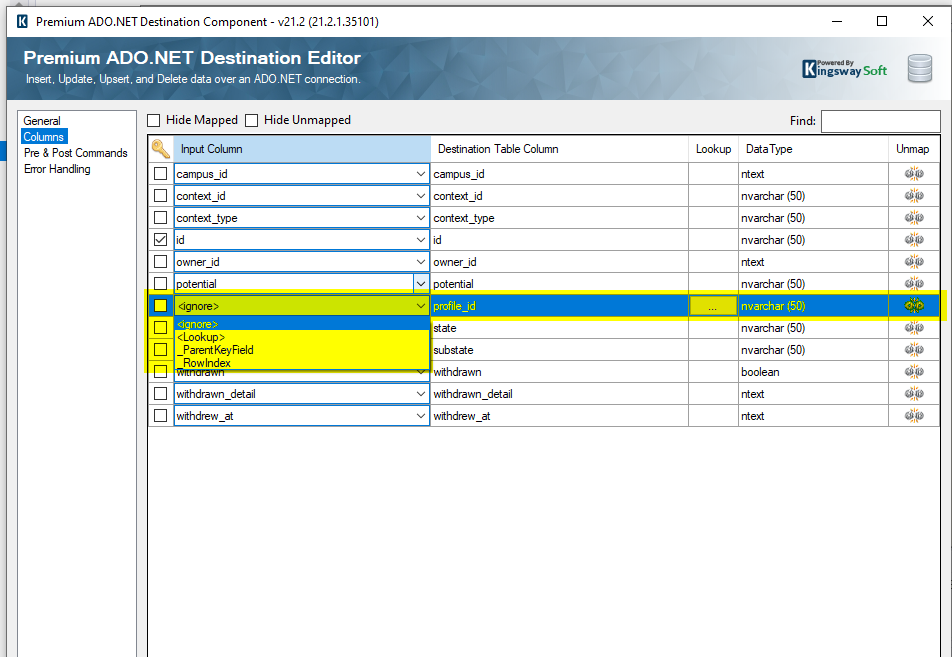The image size is (952, 658).
Task: Click the unmap icon for profile_id row
Action: point(914,305)
